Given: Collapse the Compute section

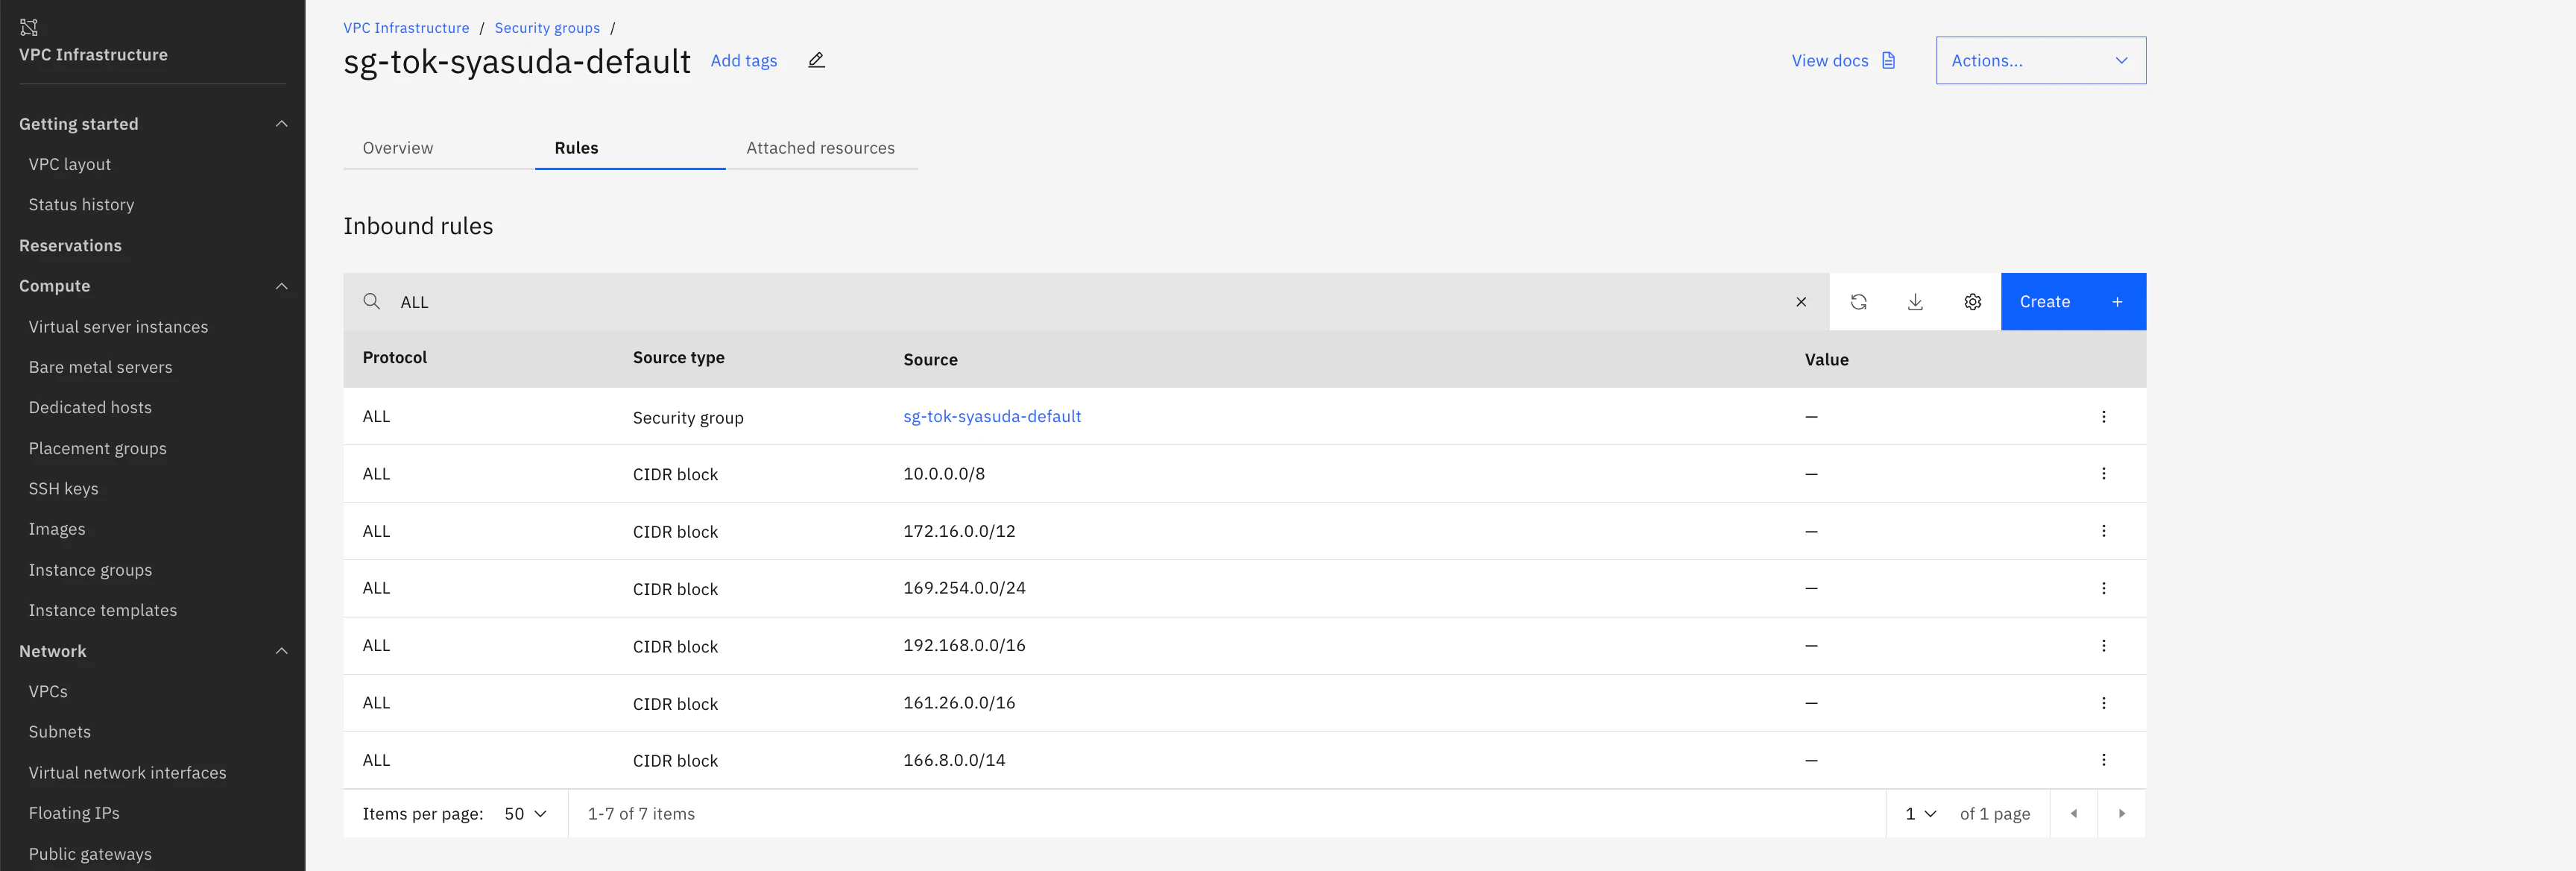Looking at the screenshot, I should (x=282, y=286).
